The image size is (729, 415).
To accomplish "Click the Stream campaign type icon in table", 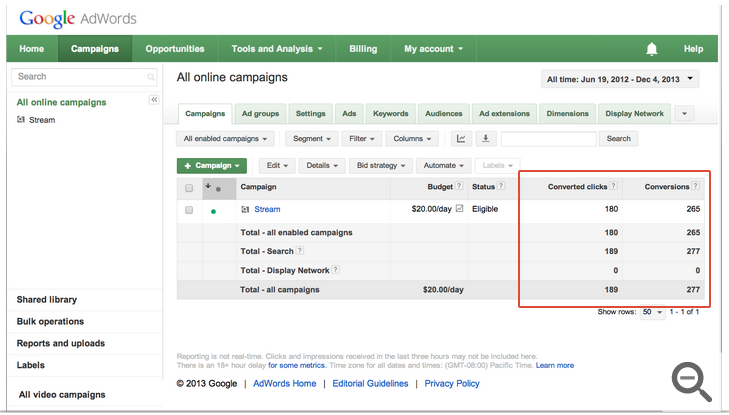I will (x=245, y=210).
